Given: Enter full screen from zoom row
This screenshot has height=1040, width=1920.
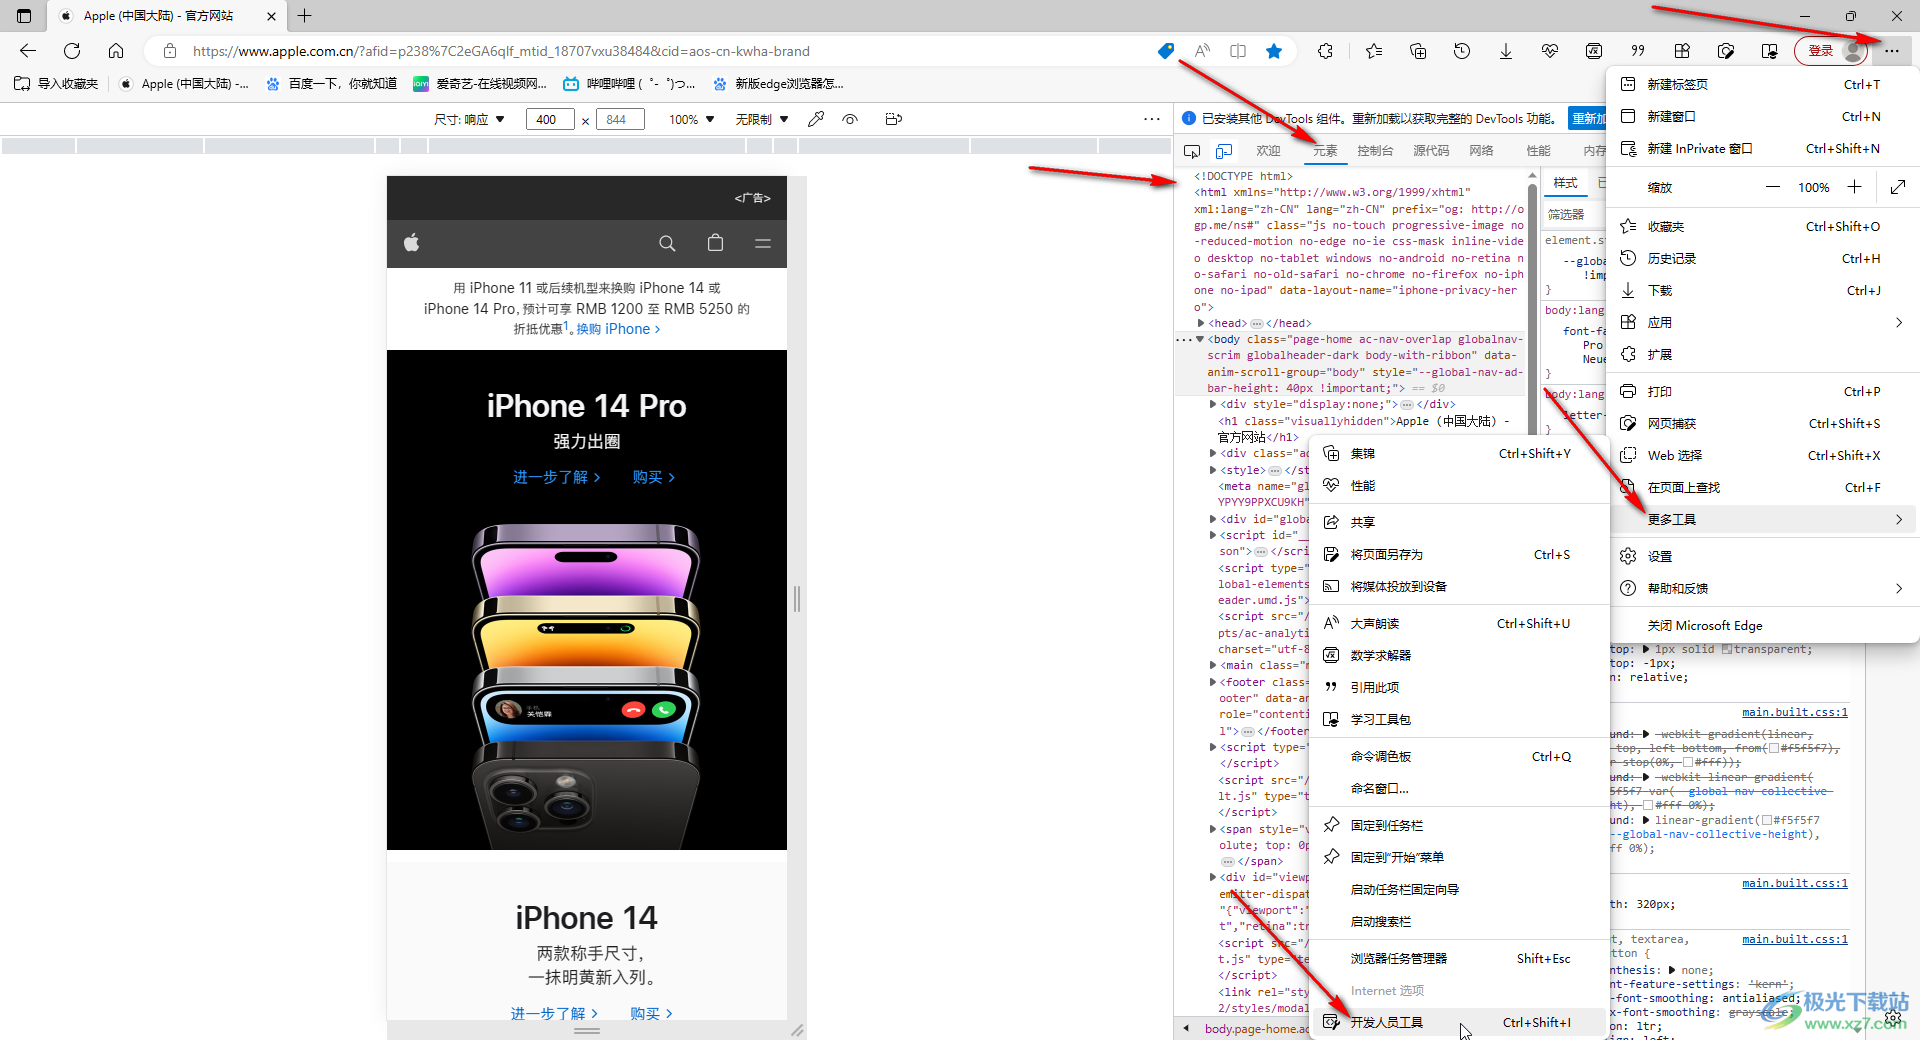Looking at the screenshot, I should tap(1898, 187).
